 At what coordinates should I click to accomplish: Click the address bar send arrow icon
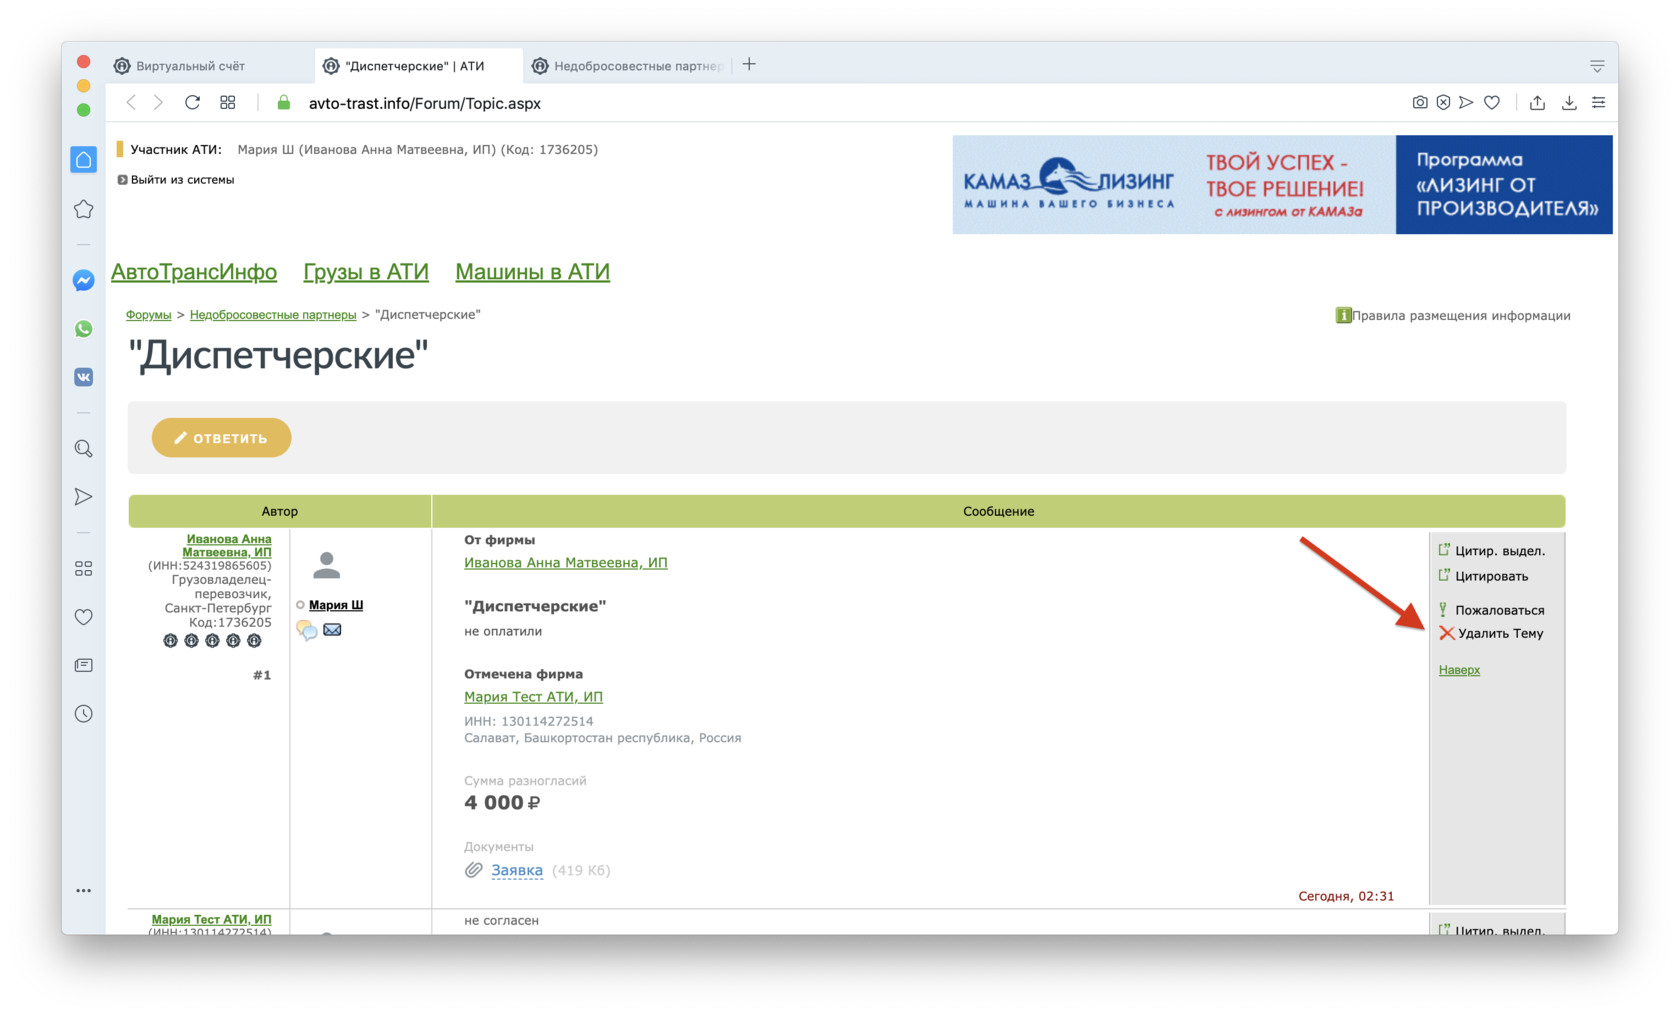click(x=1466, y=102)
